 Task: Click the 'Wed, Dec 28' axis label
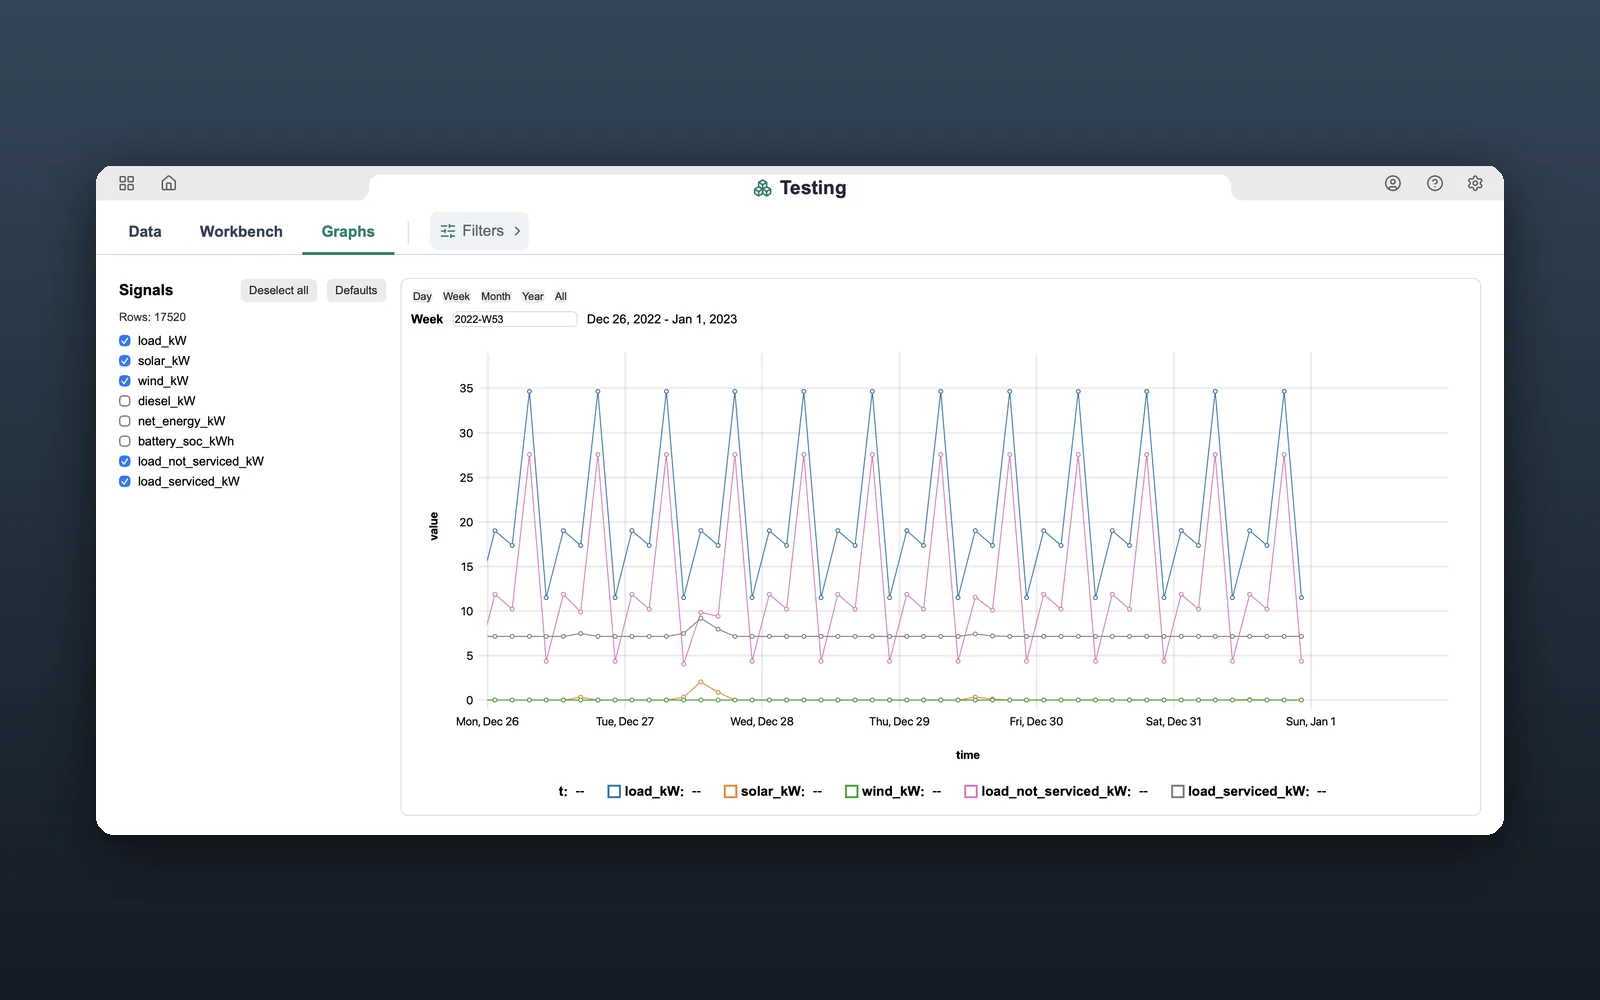pos(762,721)
